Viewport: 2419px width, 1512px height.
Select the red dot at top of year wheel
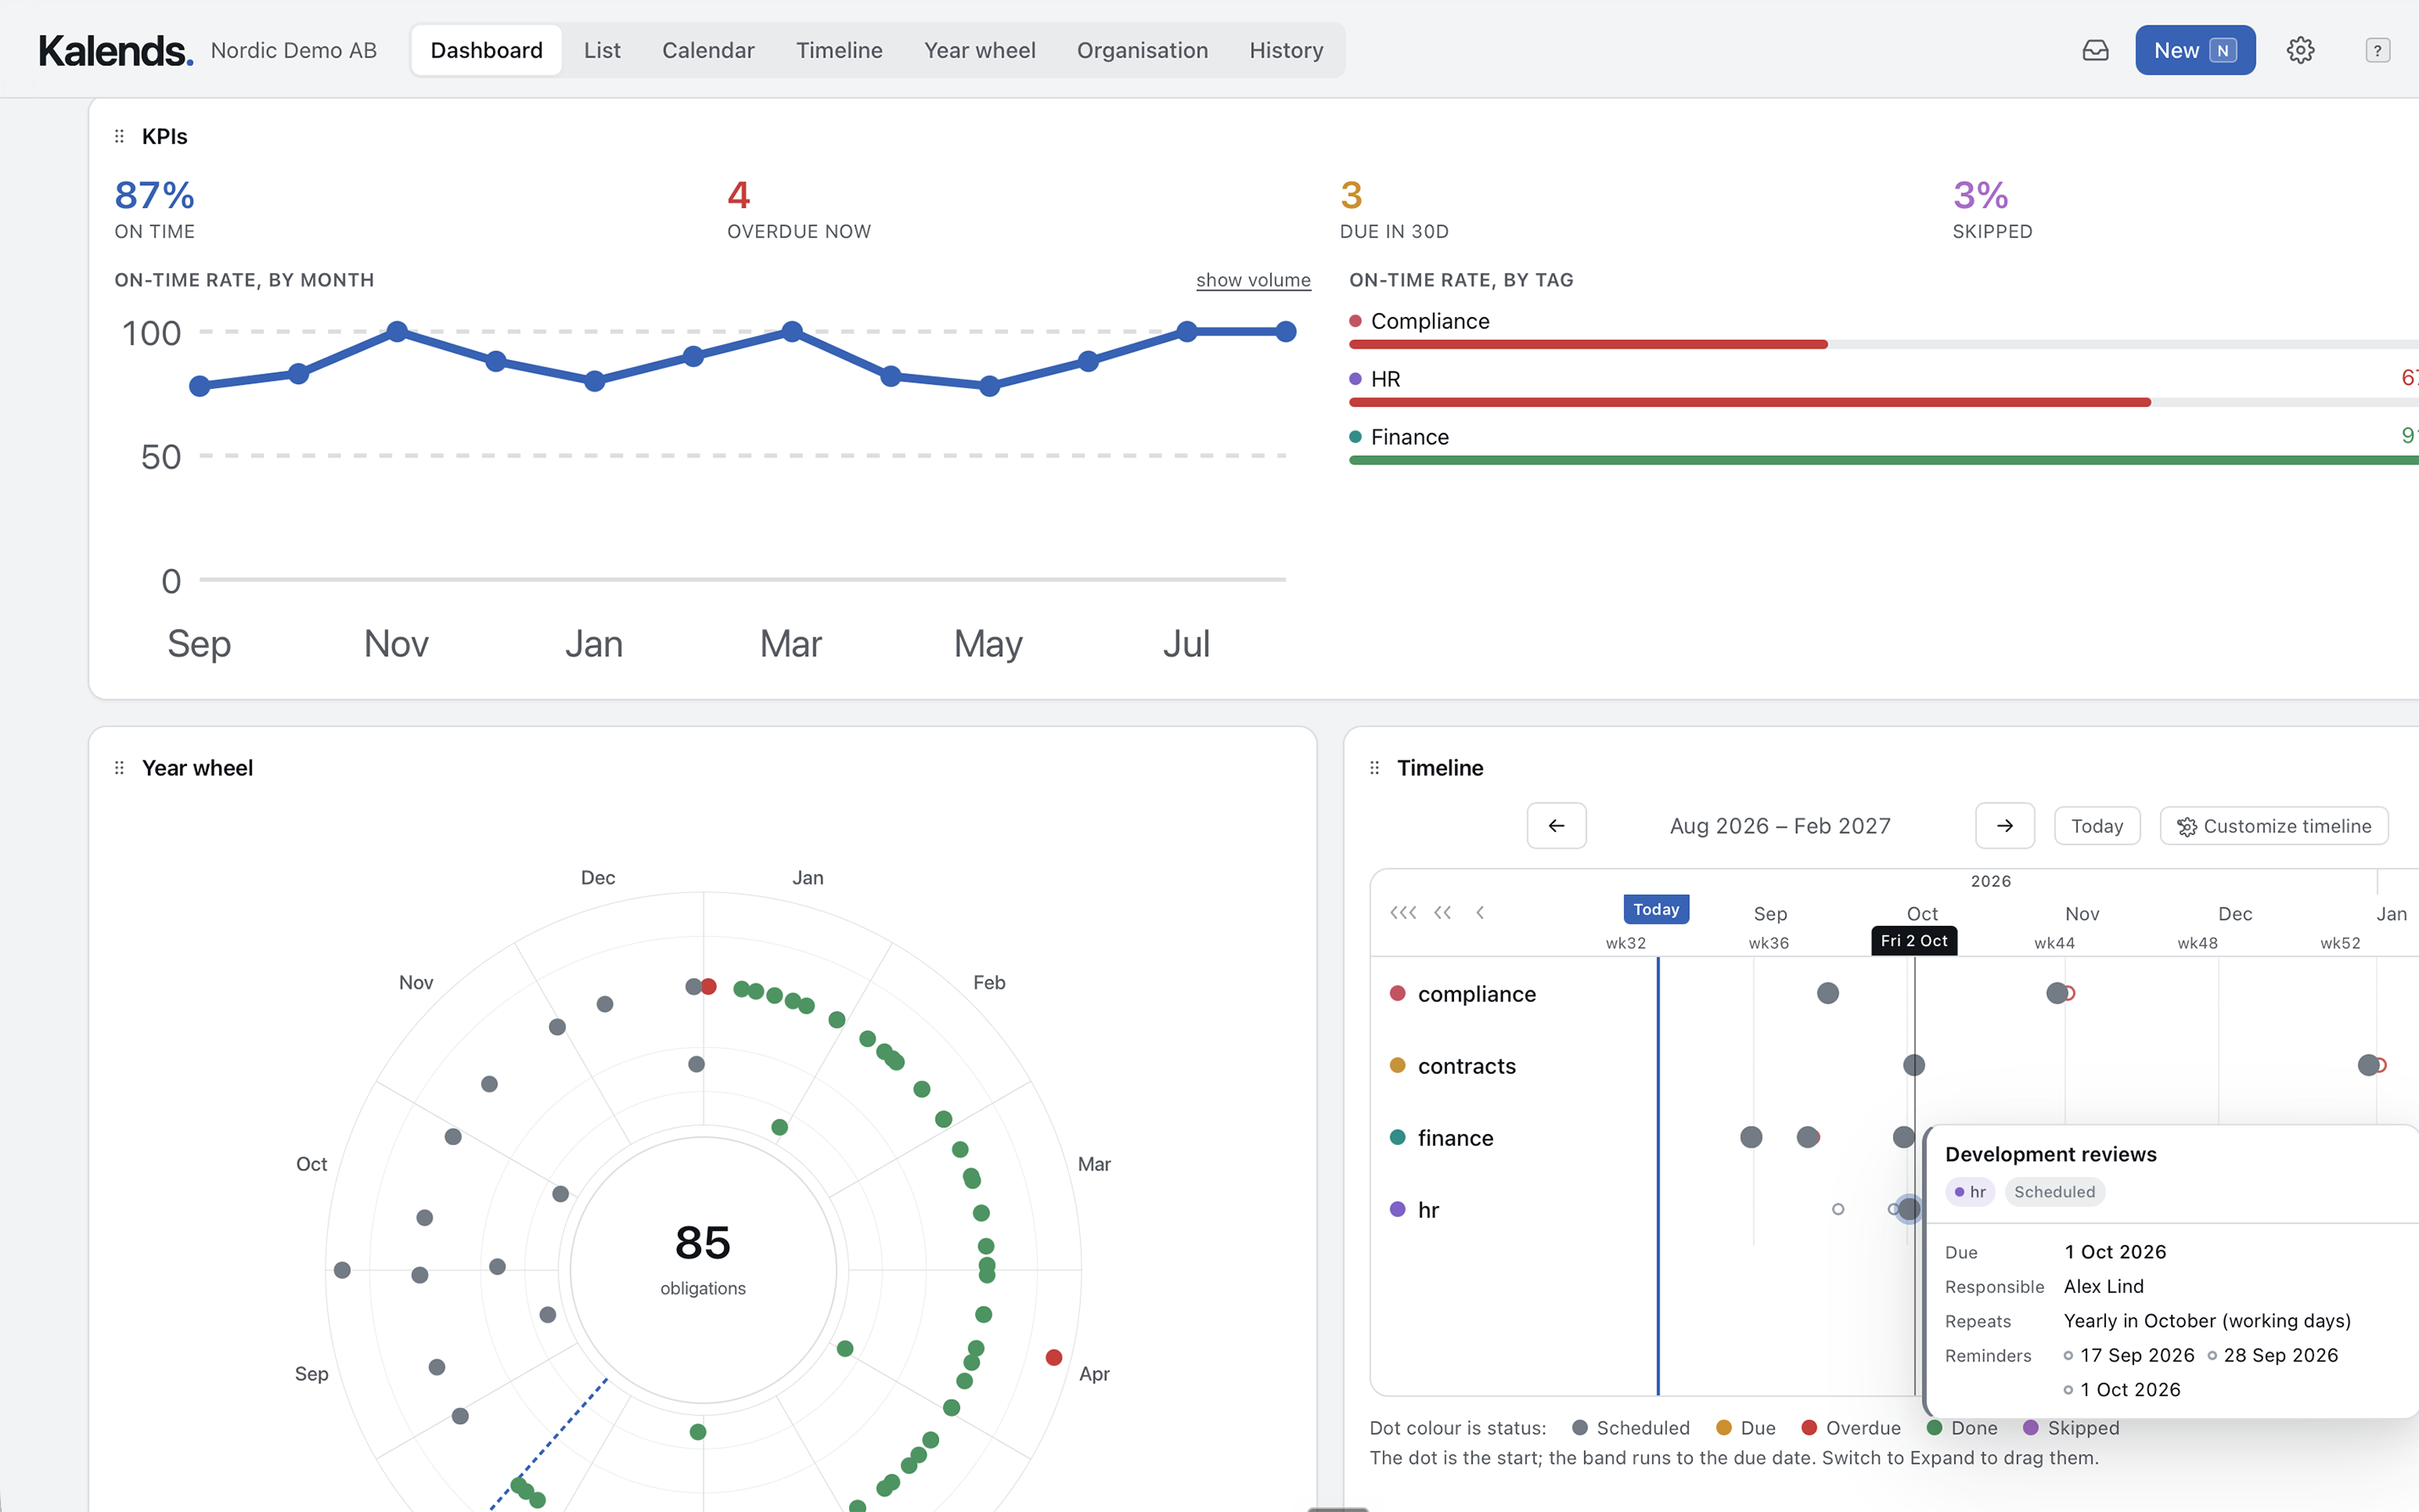point(708,987)
